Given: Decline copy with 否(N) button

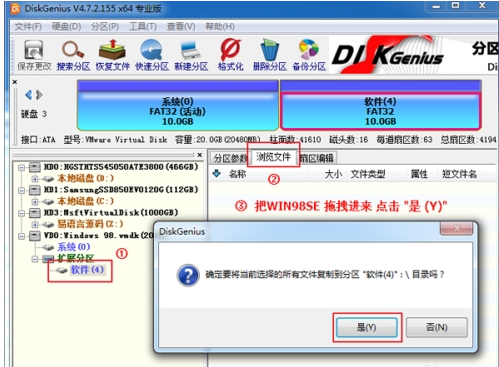Looking at the screenshot, I should point(437,327).
